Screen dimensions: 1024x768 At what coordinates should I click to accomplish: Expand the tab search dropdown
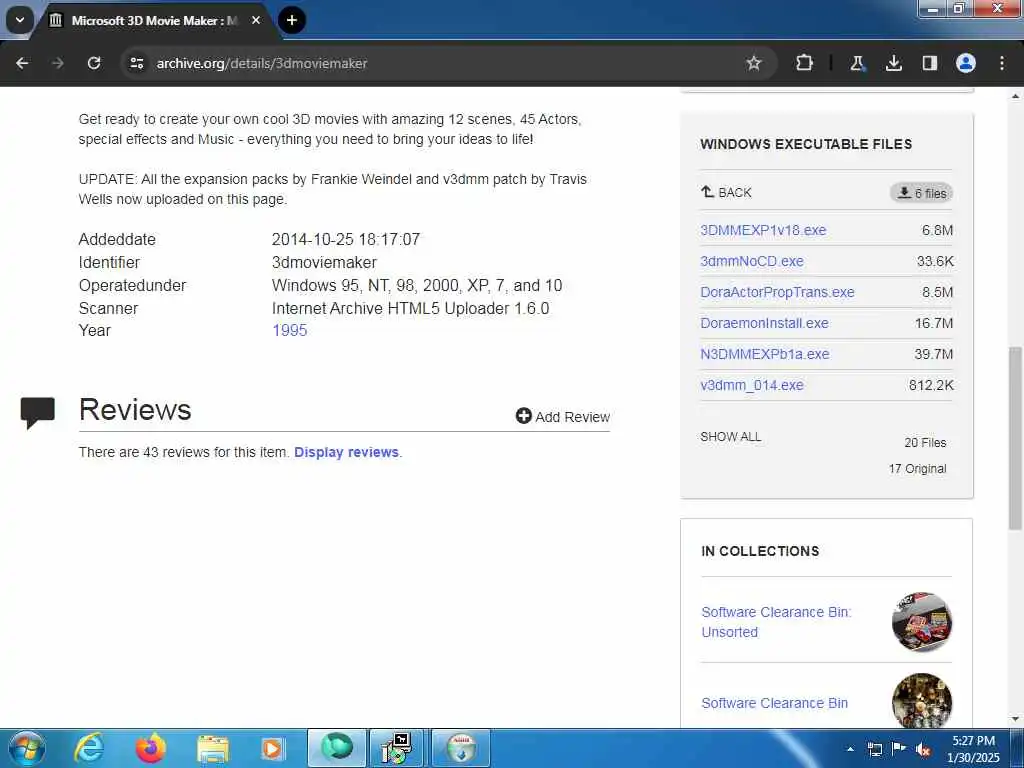[x=20, y=20]
